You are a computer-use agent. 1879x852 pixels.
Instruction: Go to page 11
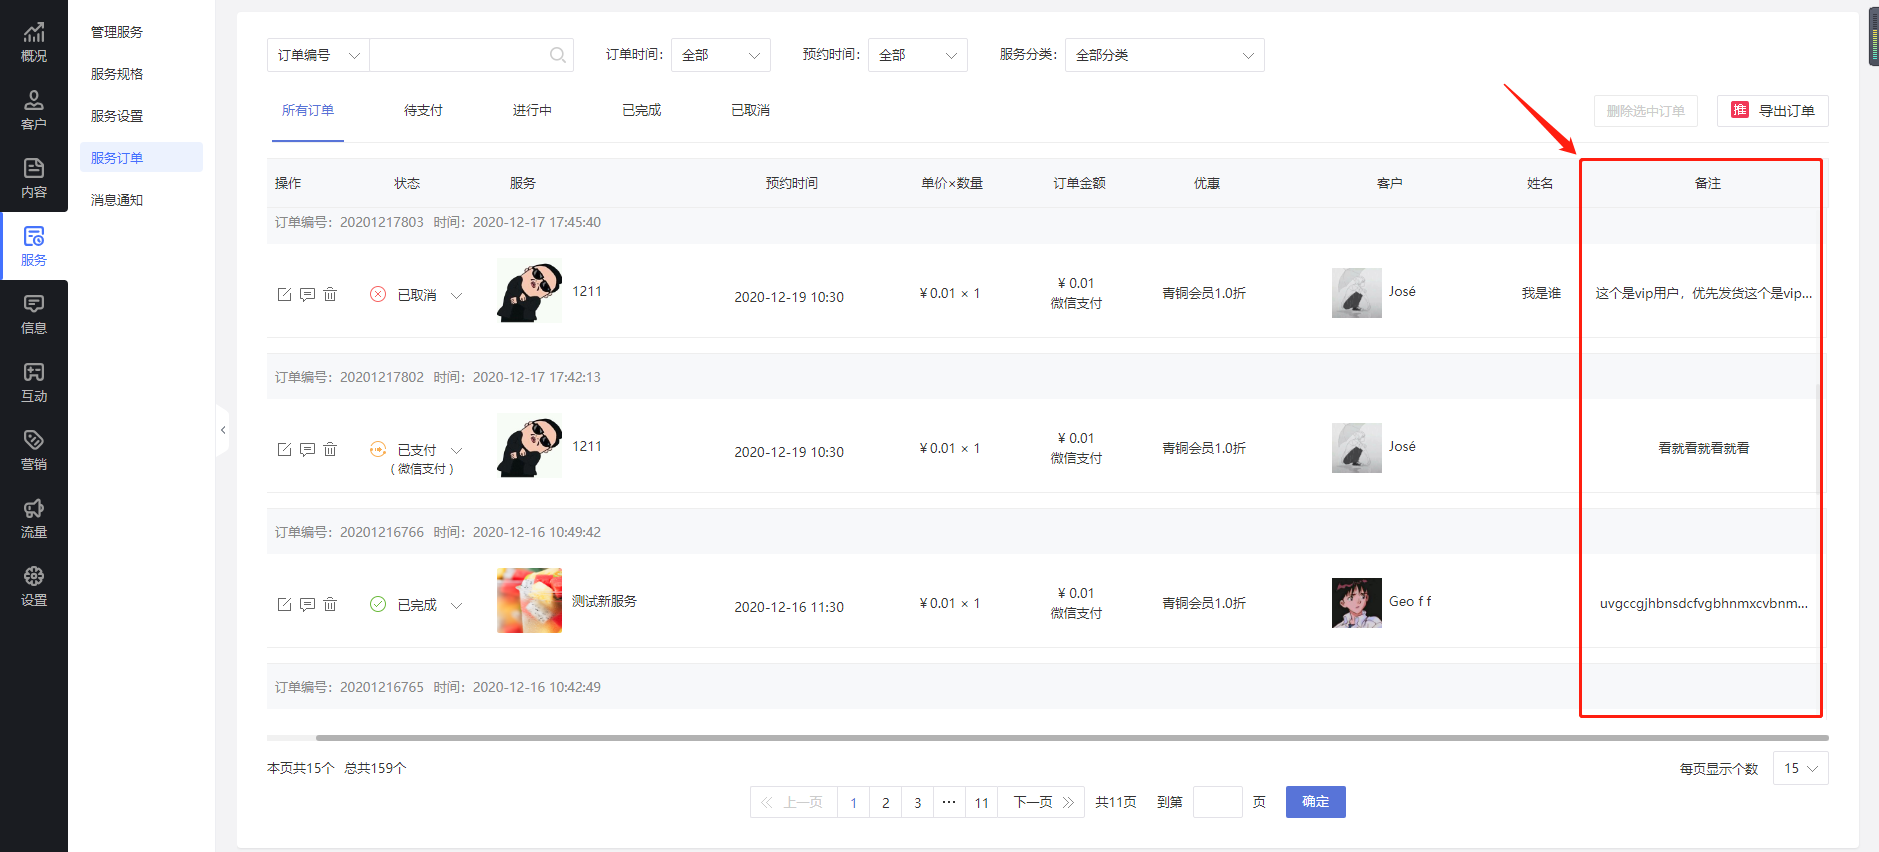coord(982,802)
